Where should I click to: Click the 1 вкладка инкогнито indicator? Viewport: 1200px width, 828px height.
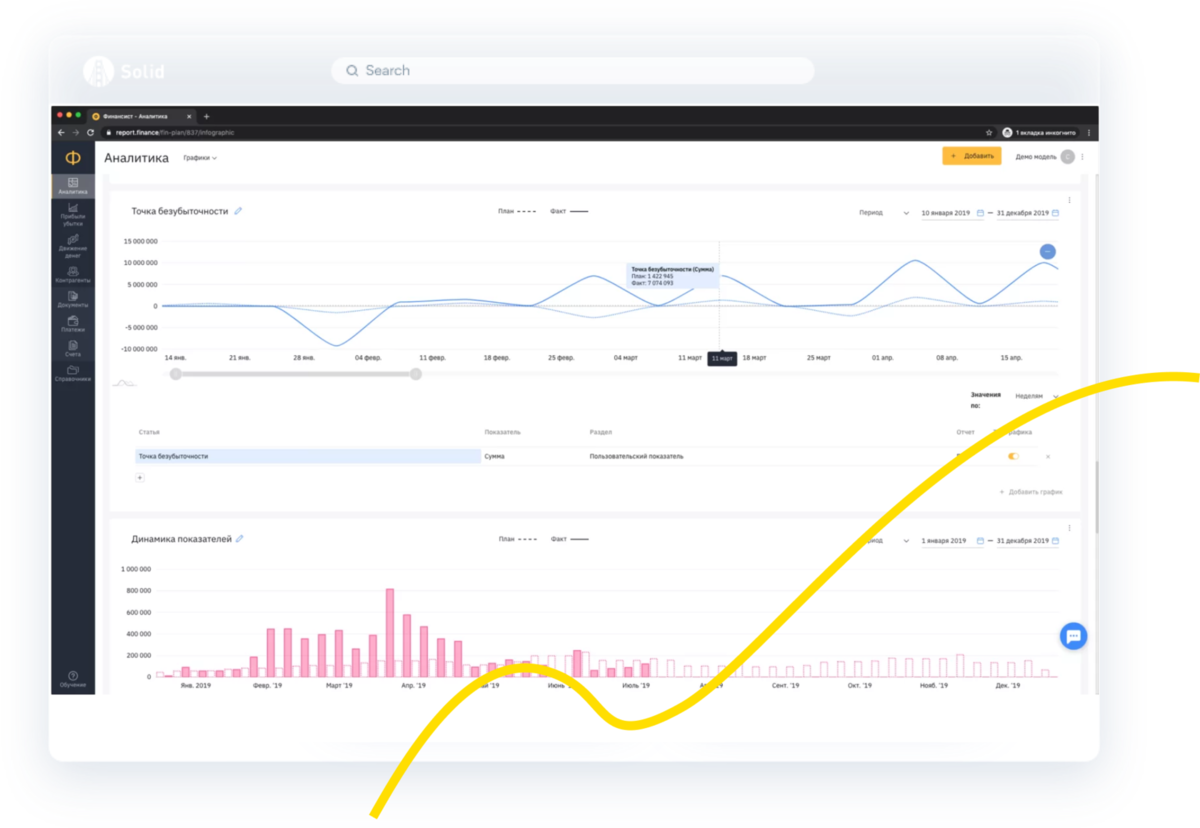click(x=1039, y=132)
